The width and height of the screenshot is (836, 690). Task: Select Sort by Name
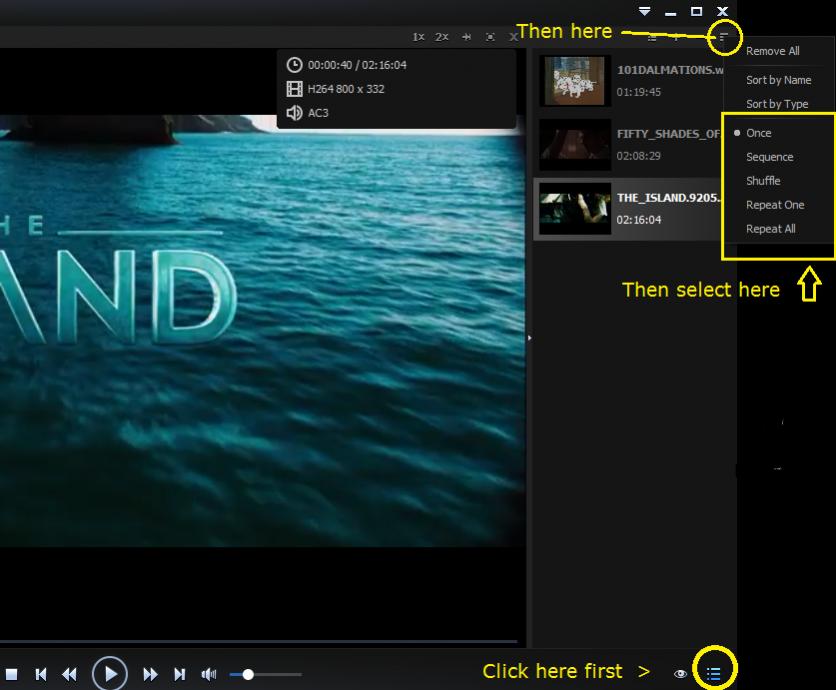point(778,80)
